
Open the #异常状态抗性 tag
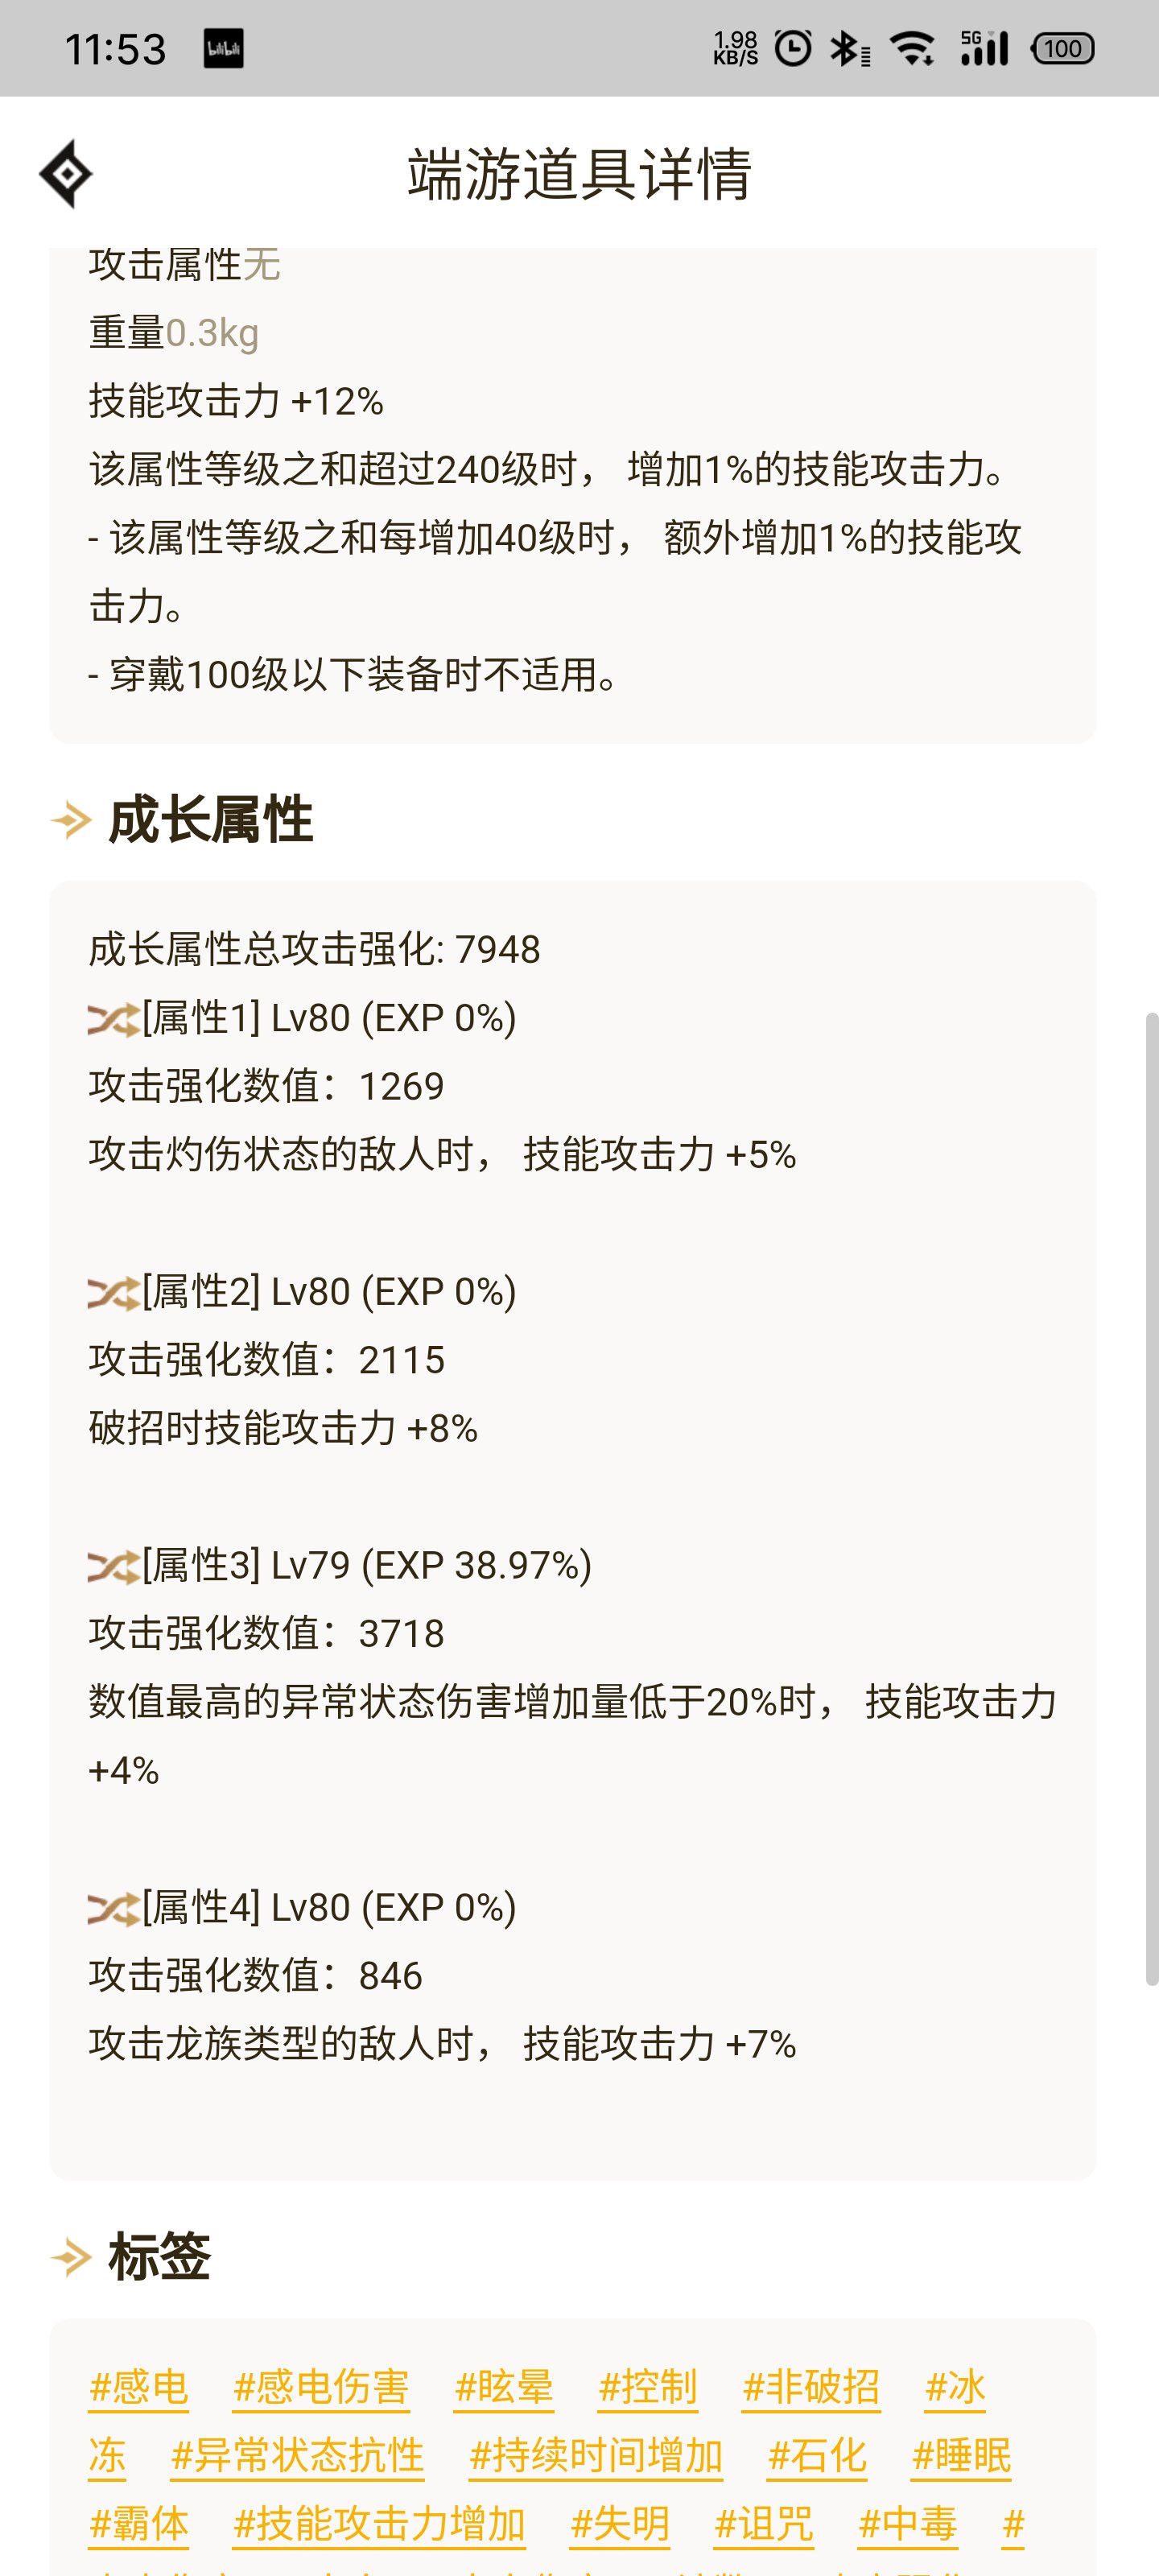pos(298,2455)
